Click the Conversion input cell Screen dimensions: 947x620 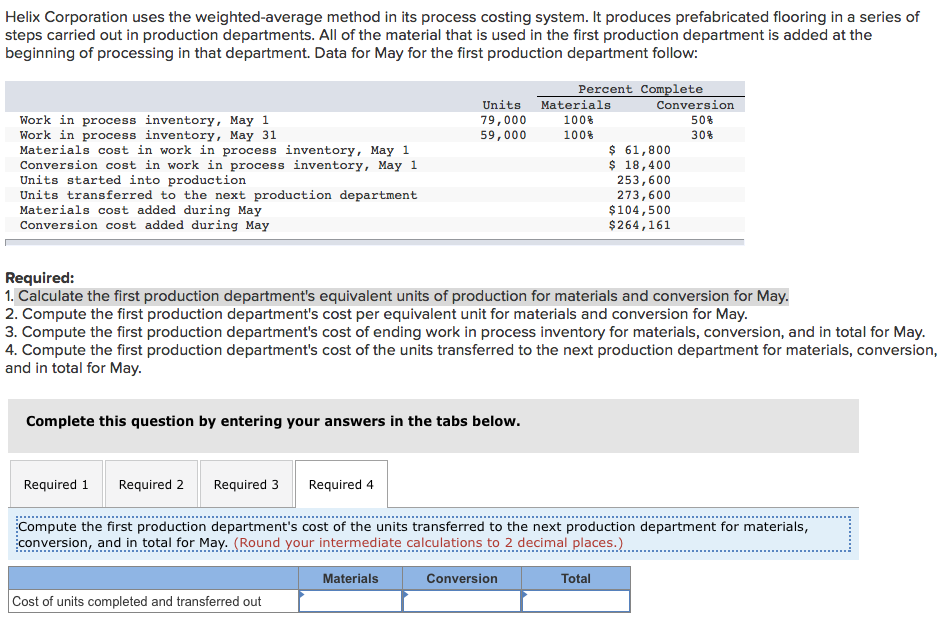coord(462,601)
